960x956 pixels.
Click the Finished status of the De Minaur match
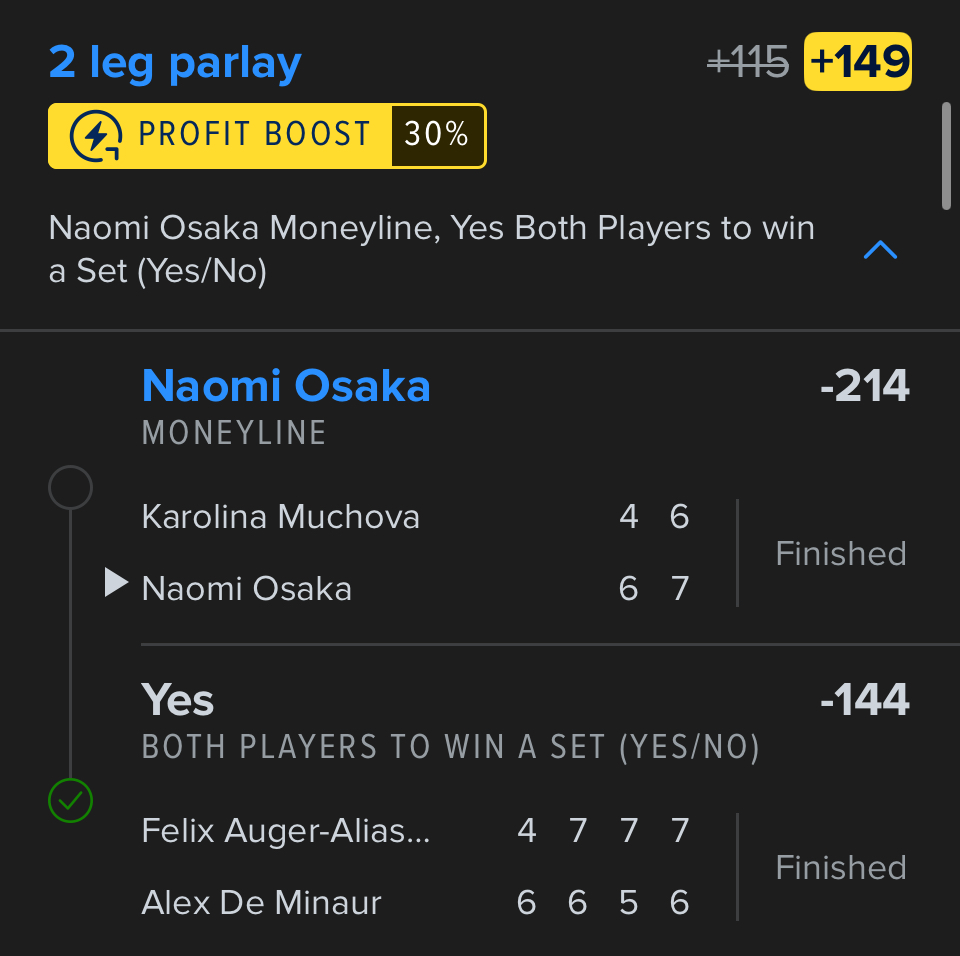point(840,867)
